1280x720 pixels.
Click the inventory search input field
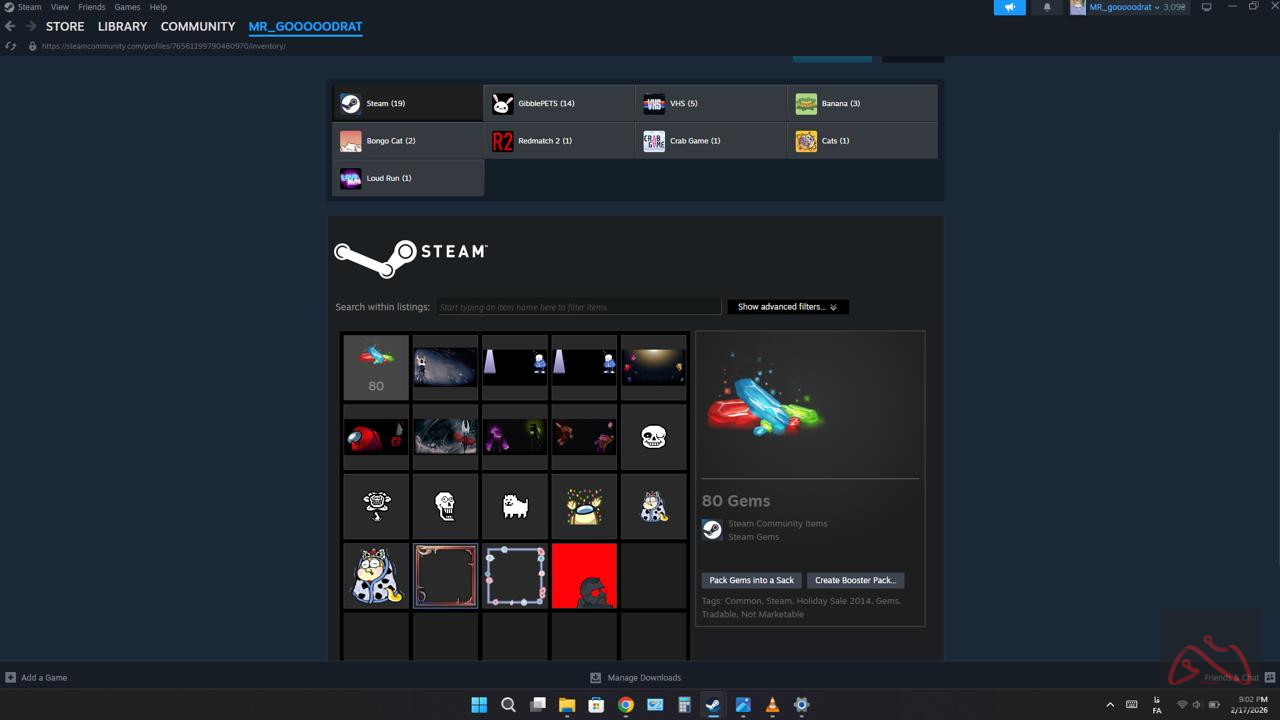578,307
